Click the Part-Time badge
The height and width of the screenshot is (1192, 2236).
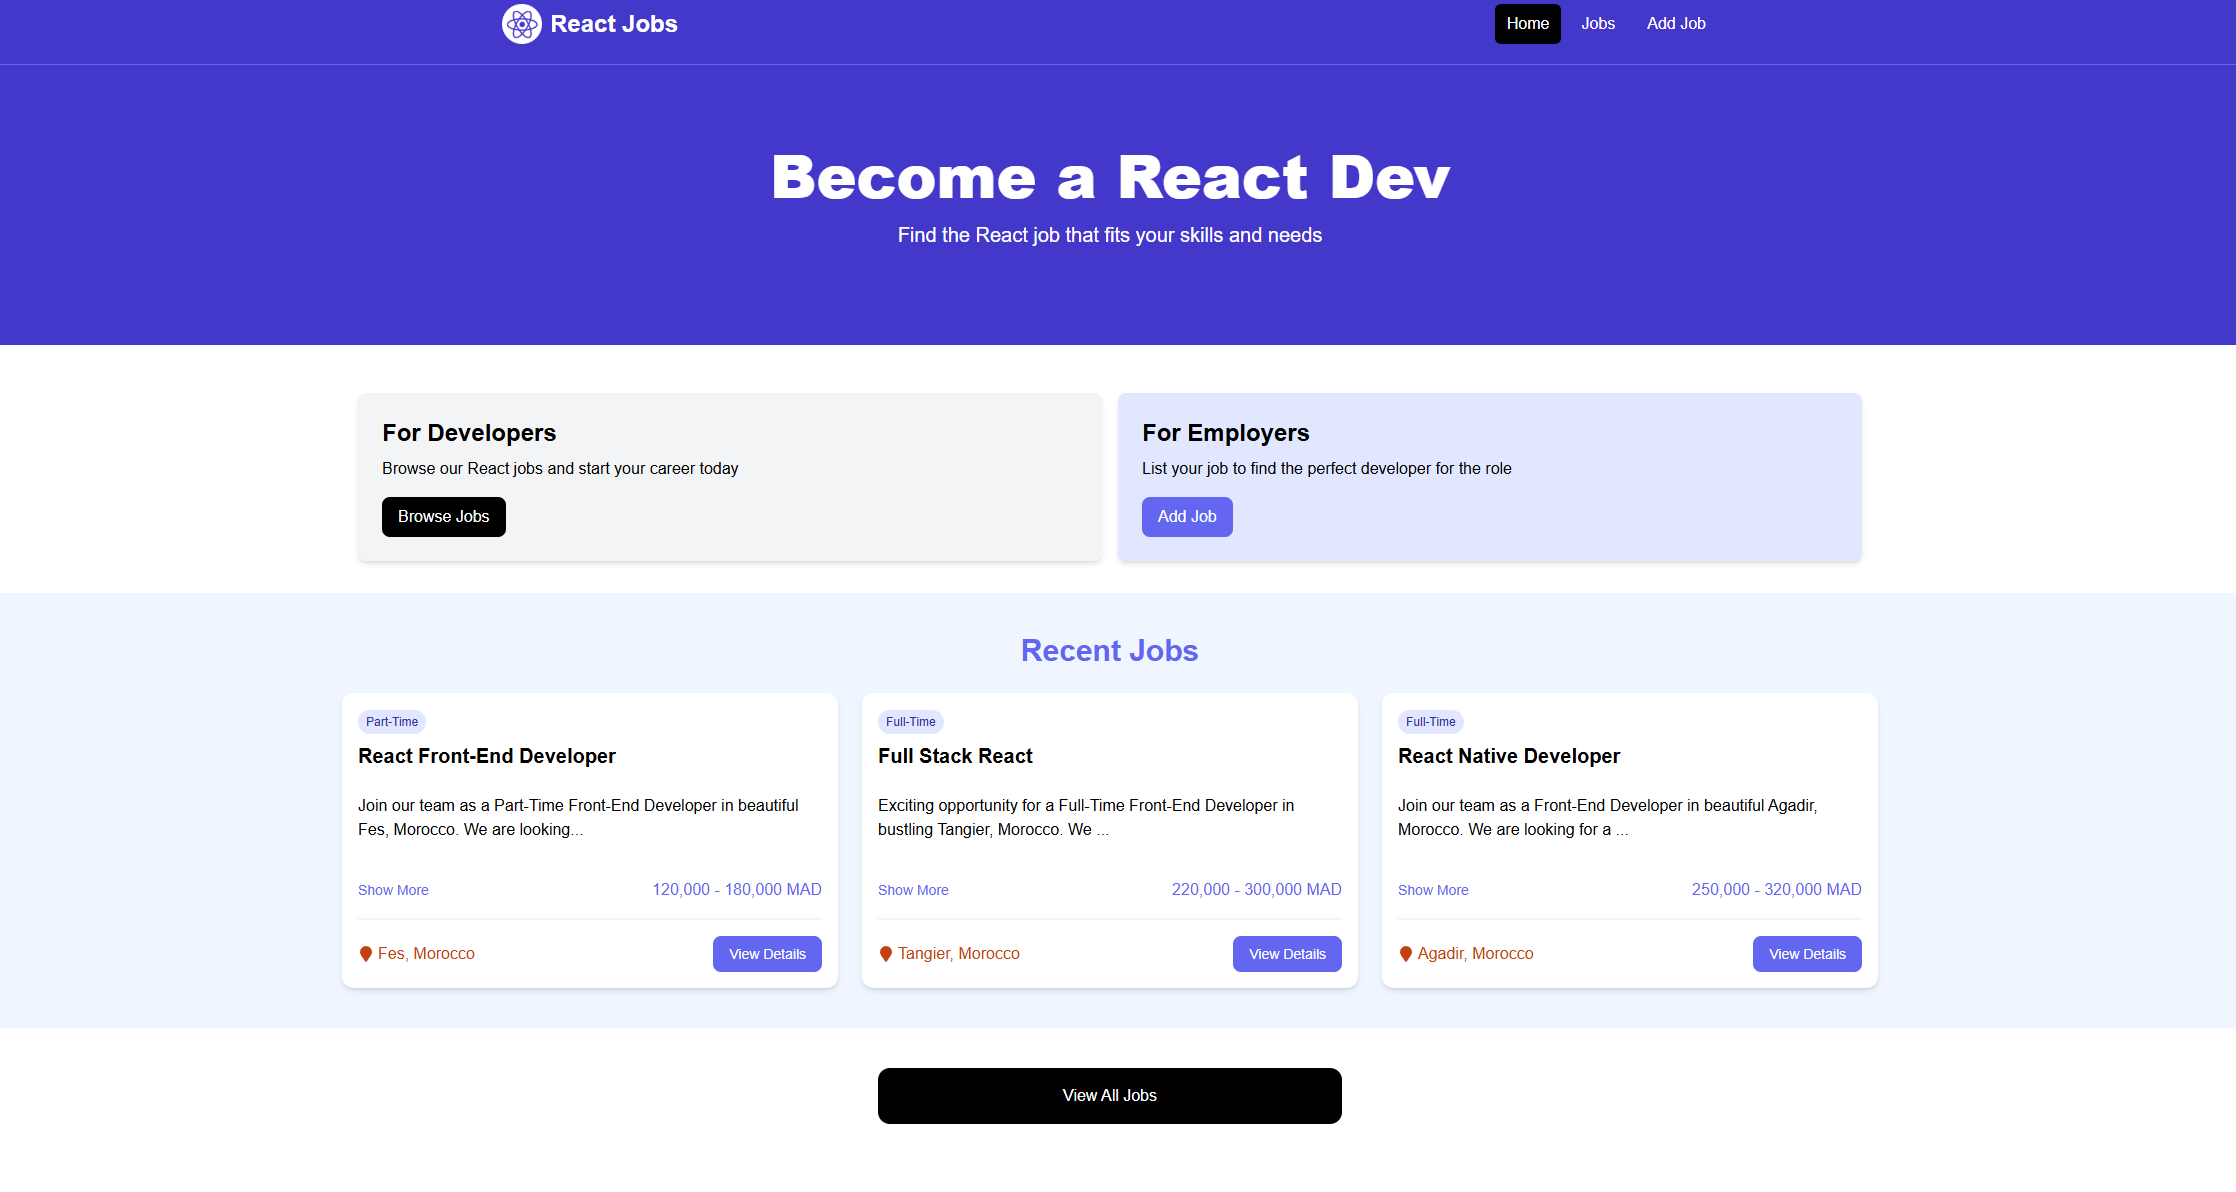(392, 722)
